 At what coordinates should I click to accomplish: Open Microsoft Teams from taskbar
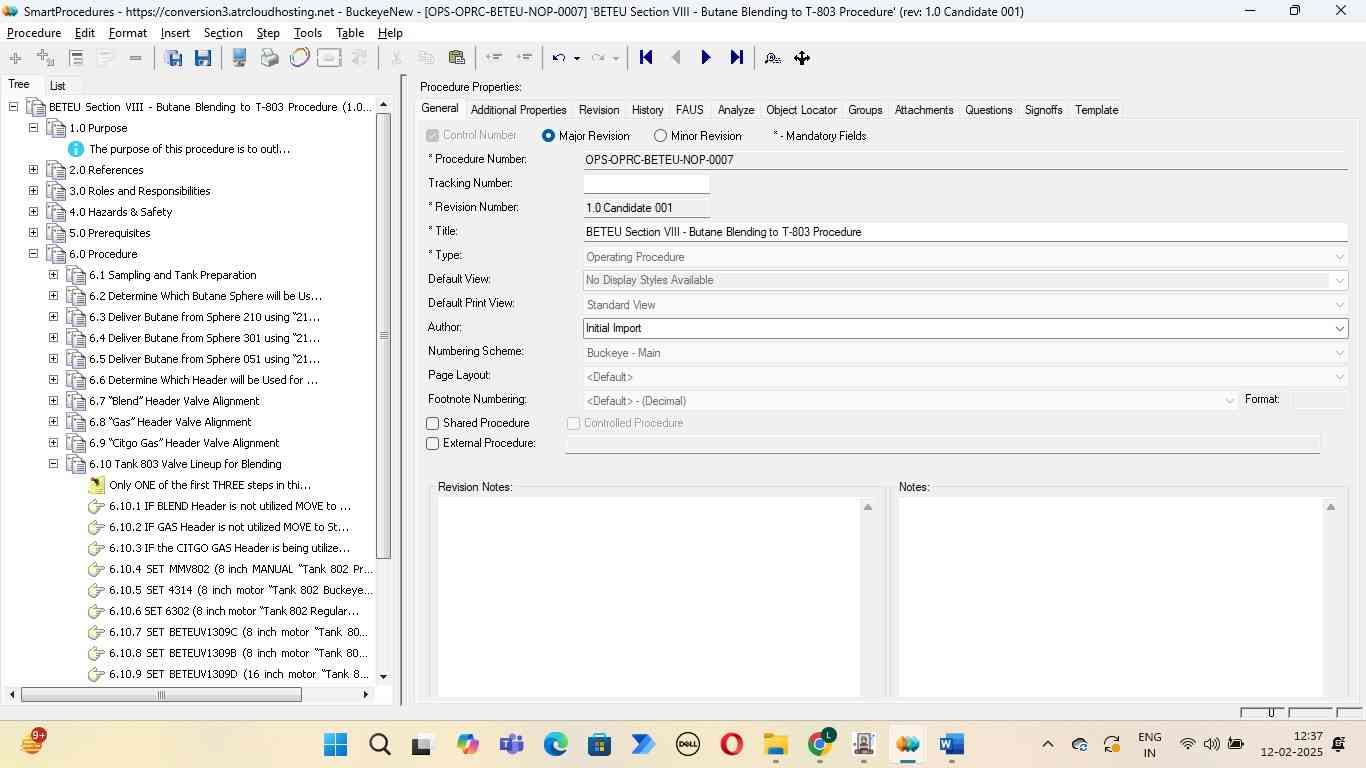tap(512, 745)
